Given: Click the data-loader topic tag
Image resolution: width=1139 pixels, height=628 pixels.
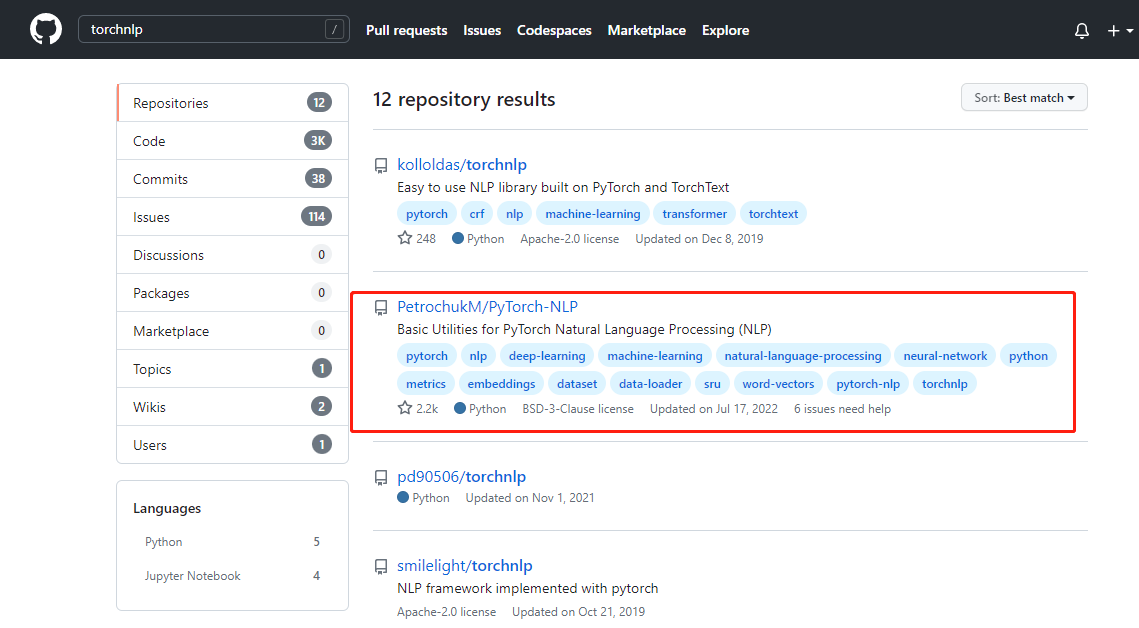Looking at the screenshot, I should click(650, 383).
